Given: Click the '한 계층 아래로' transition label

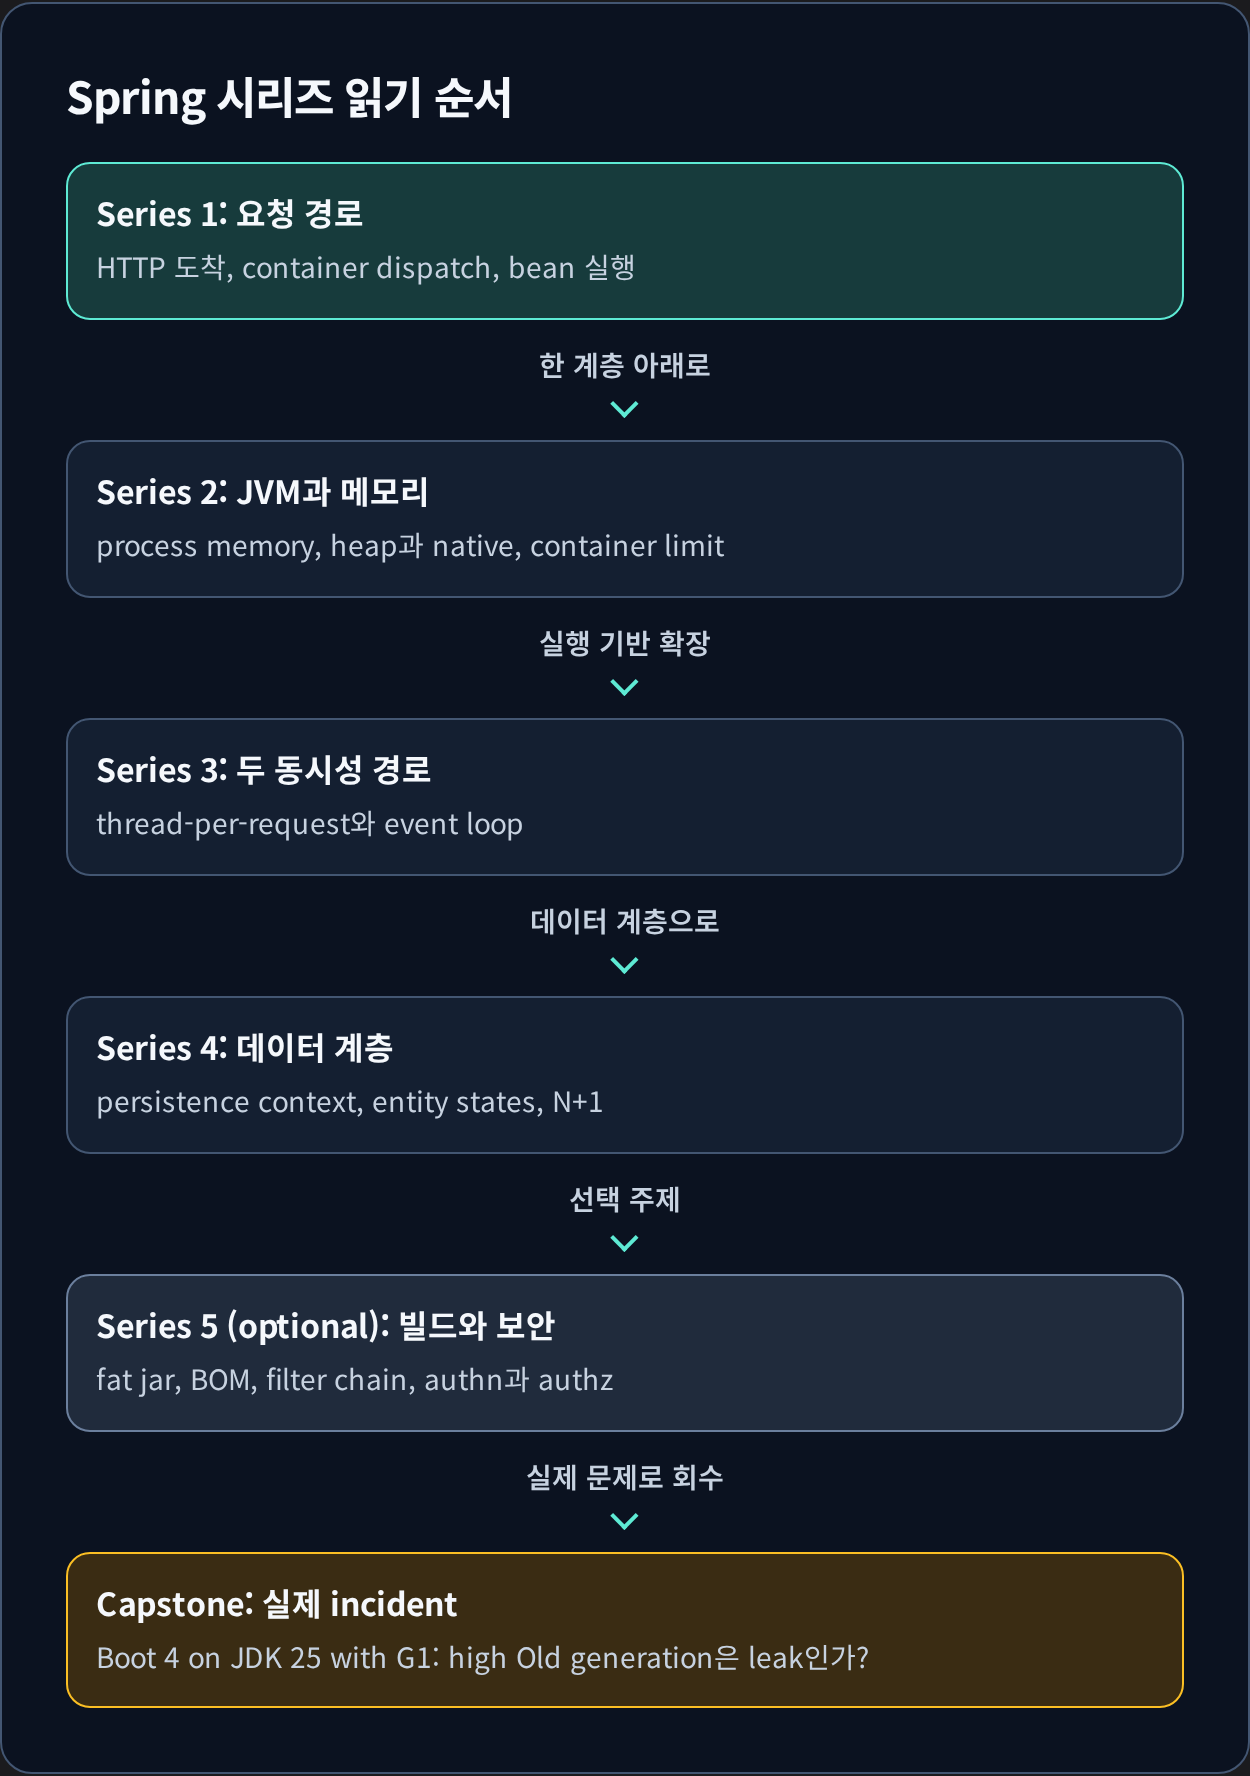Looking at the screenshot, I should tap(625, 365).
